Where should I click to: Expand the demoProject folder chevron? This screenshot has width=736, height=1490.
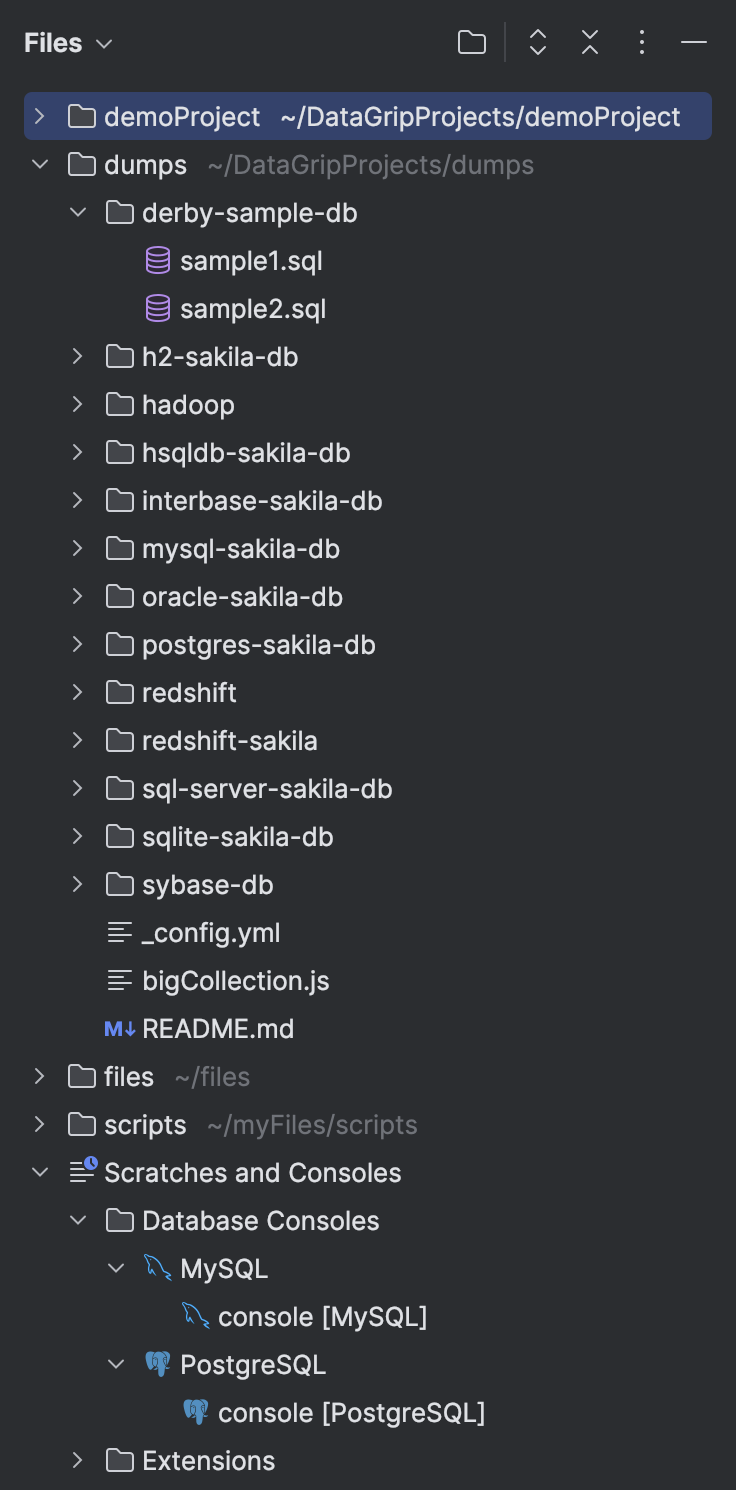tap(39, 117)
